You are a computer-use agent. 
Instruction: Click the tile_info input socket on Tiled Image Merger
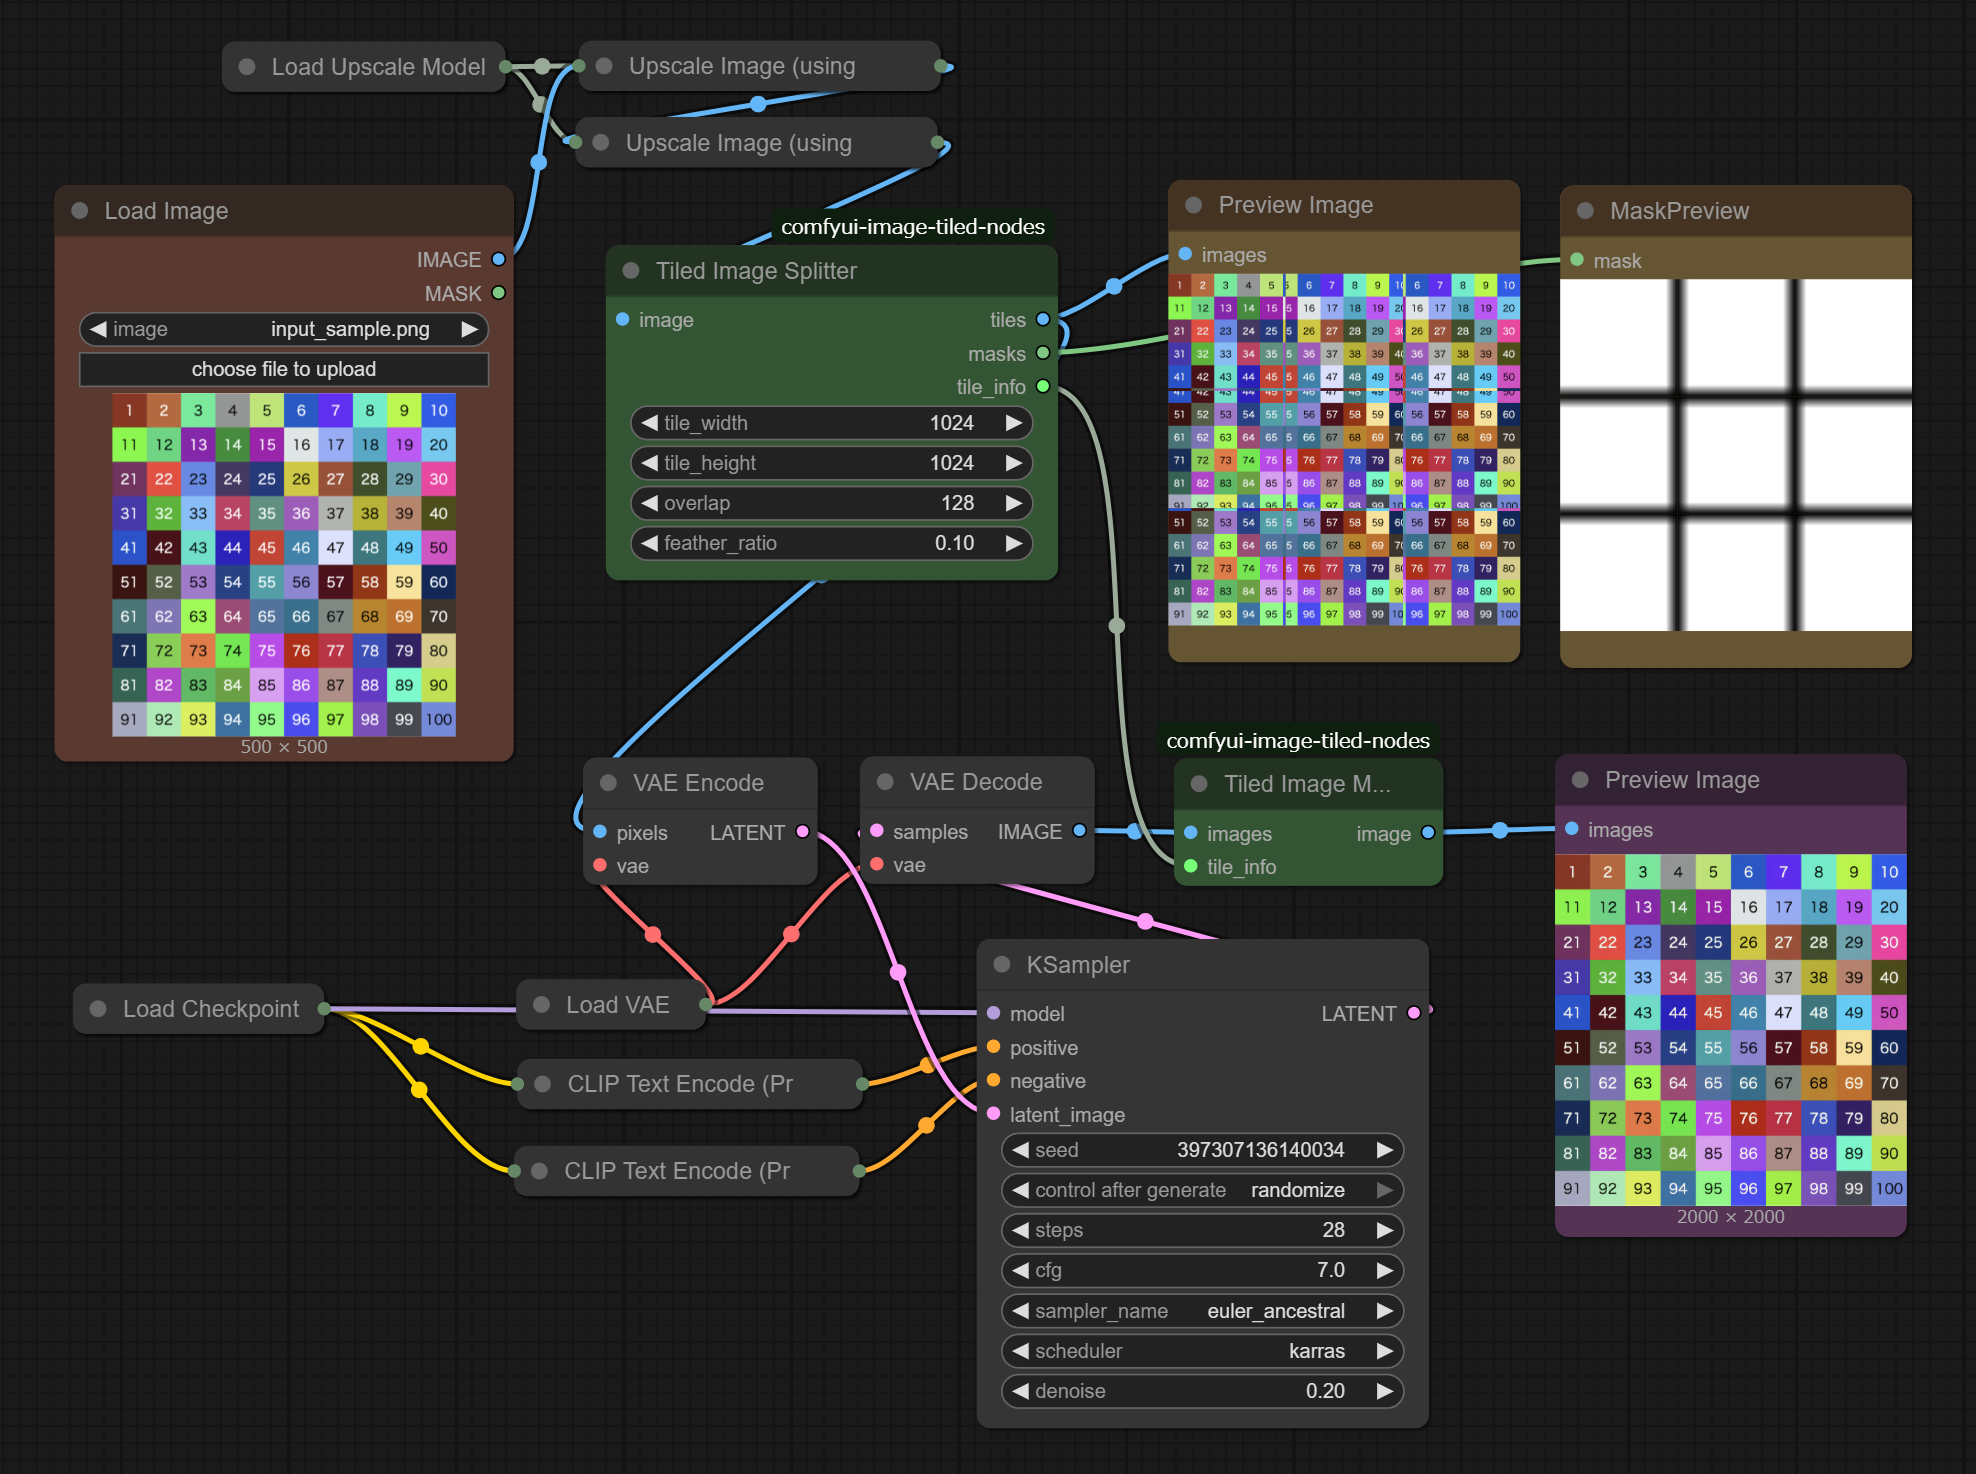pyautogui.click(x=1191, y=866)
